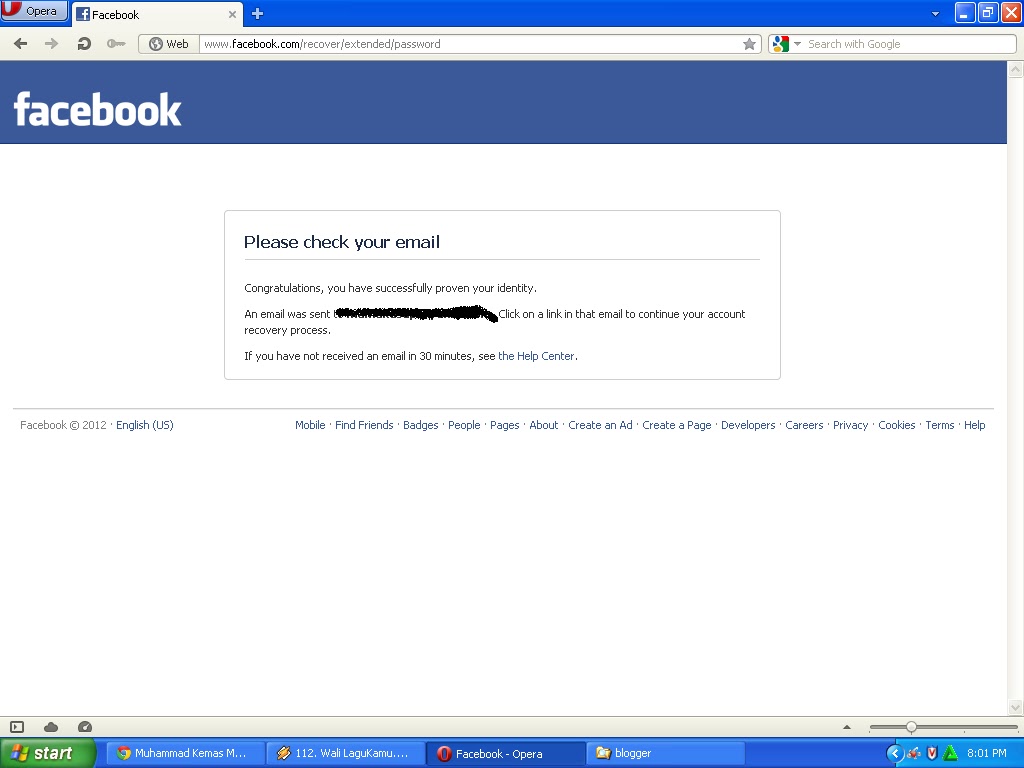Click the system clock 8:01 PM
Image resolution: width=1024 pixels, height=768 pixels.
987,754
